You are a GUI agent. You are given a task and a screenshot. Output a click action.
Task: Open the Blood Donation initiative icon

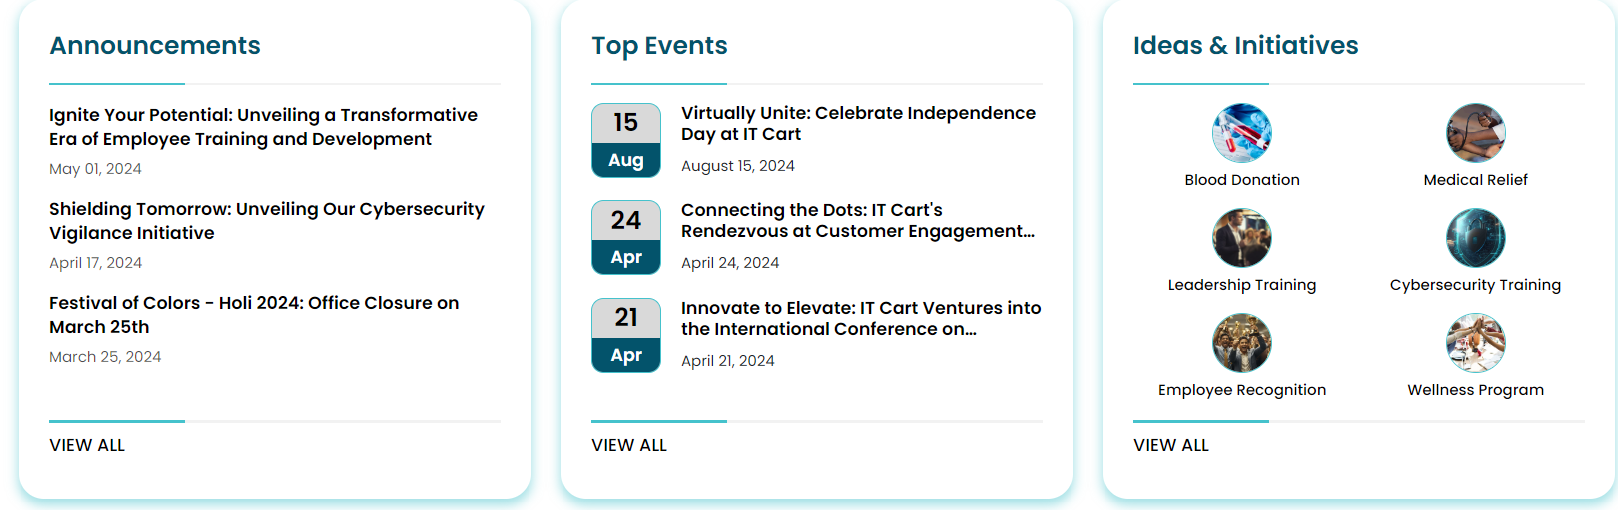tap(1241, 133)
